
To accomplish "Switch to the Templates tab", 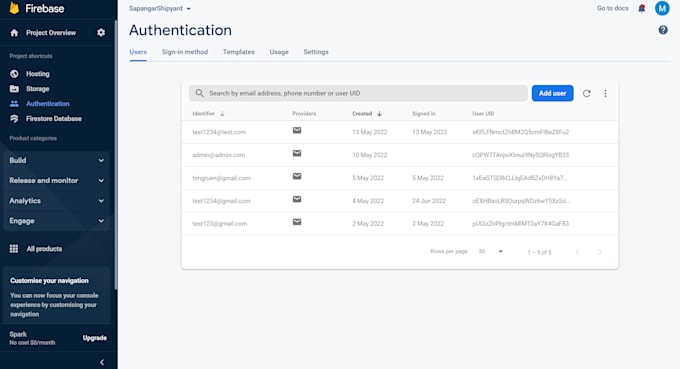I will pyautogui.click(x=239, y=52).
